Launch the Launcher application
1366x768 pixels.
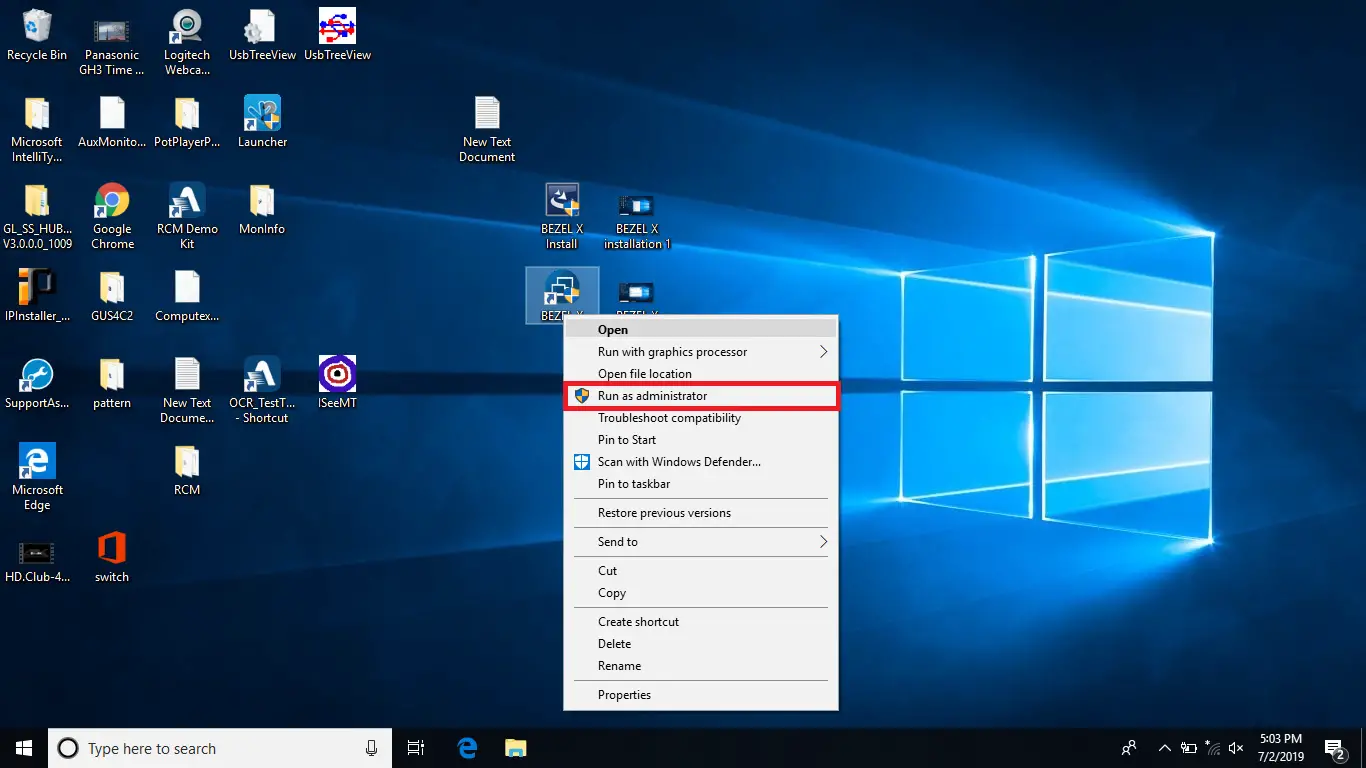pos(262,113)
